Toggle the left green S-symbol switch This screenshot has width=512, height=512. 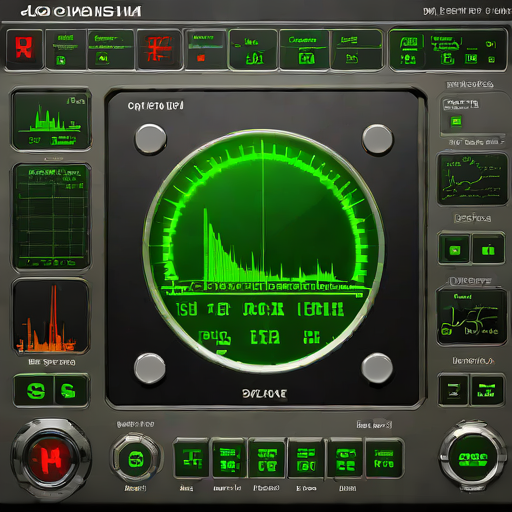pyautogui.click(x=34, y=391)
